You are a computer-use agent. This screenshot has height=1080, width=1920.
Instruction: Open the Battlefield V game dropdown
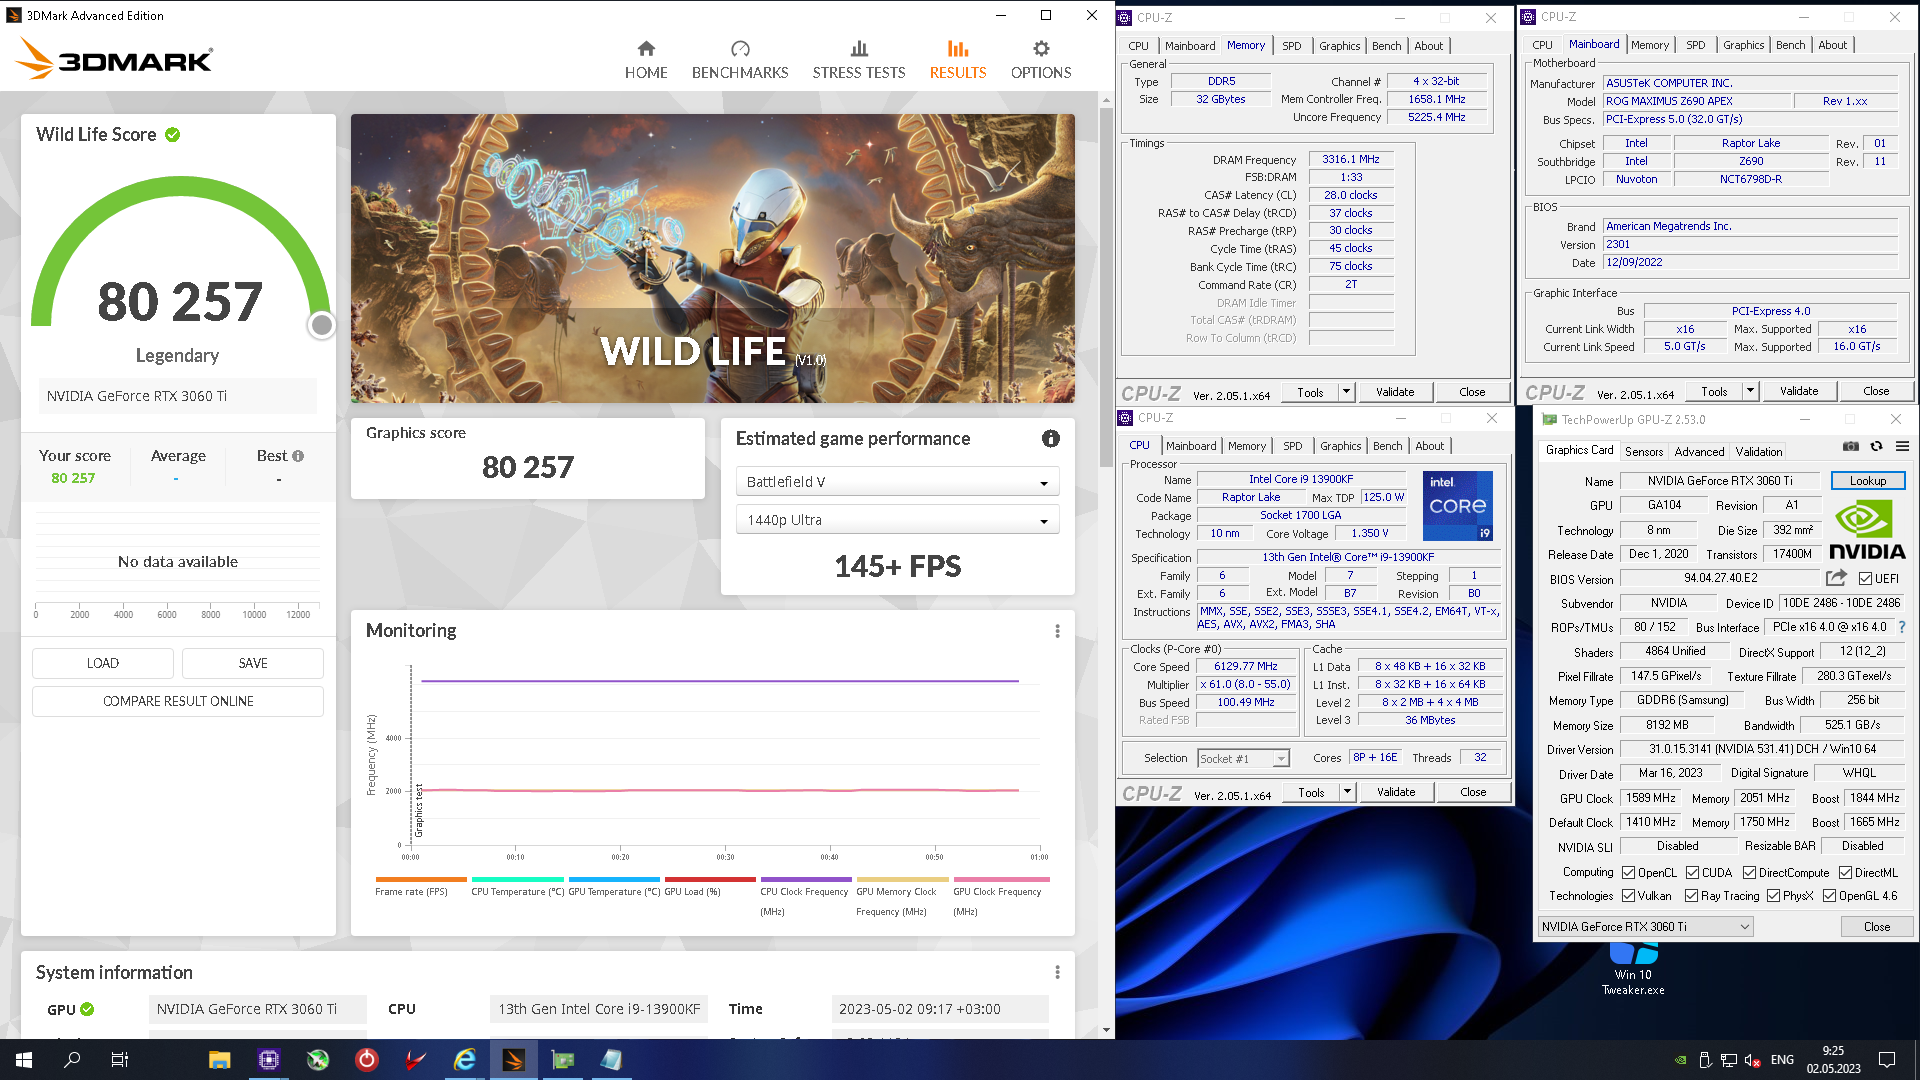click(x=897, y=482)
